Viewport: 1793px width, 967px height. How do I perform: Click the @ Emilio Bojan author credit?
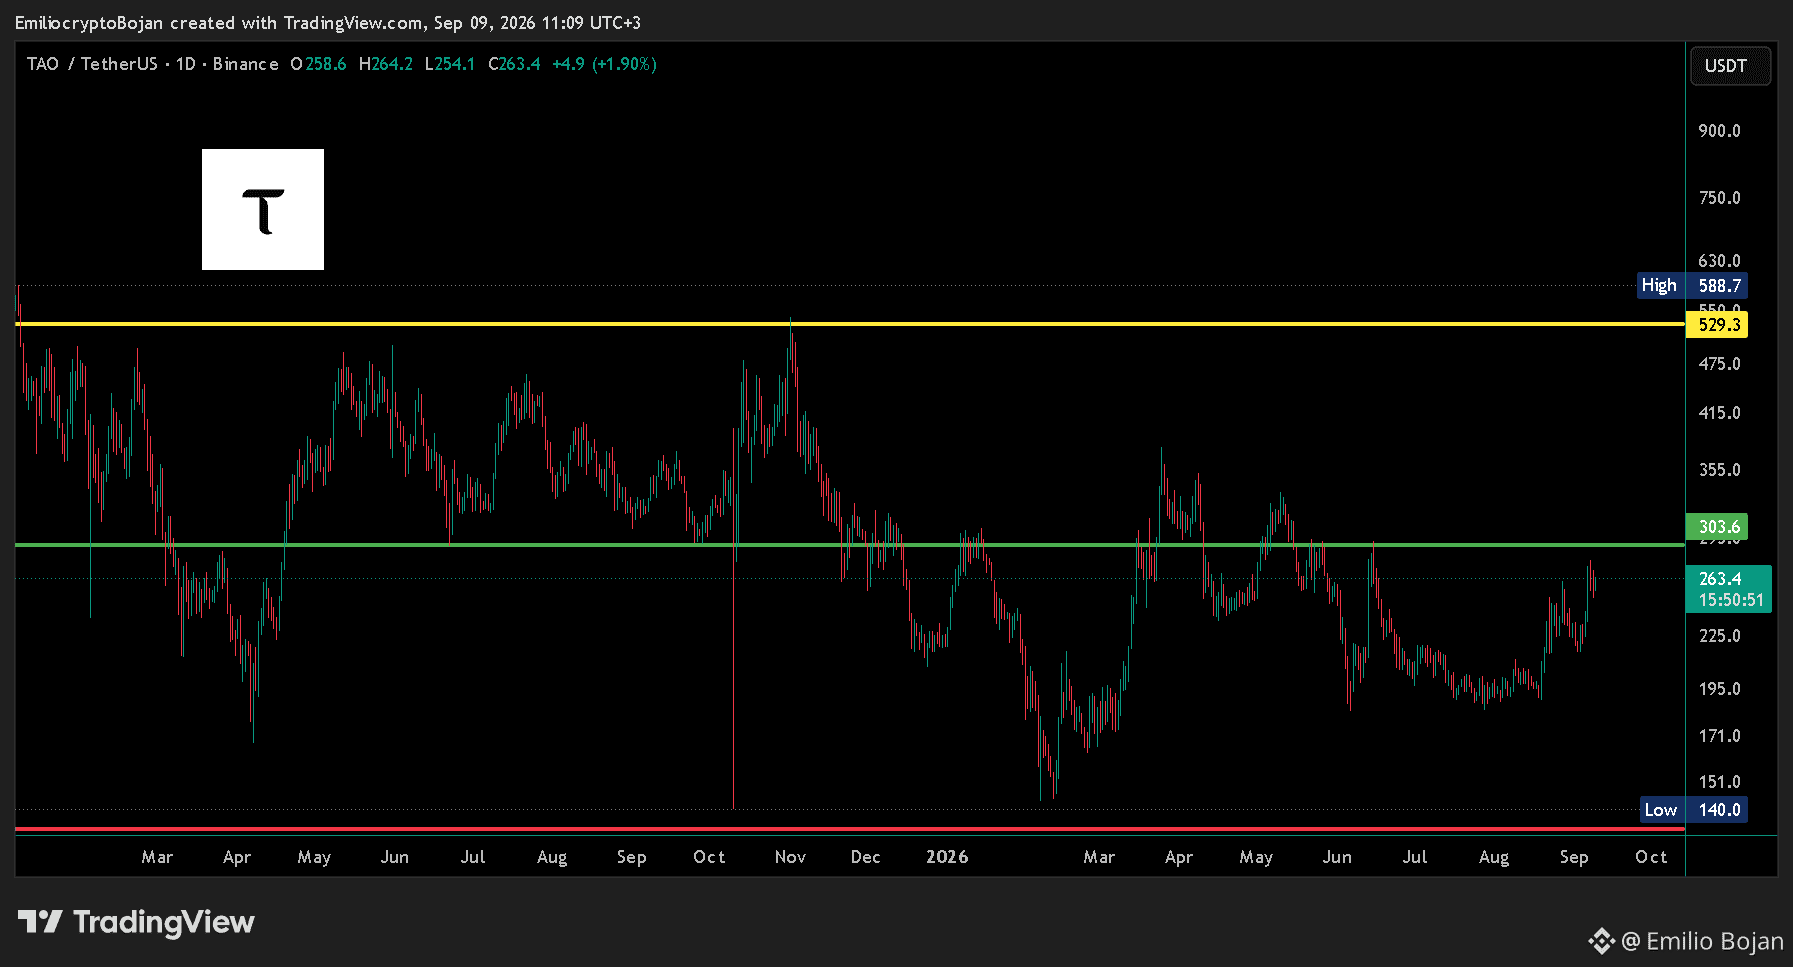(1703, 941)
